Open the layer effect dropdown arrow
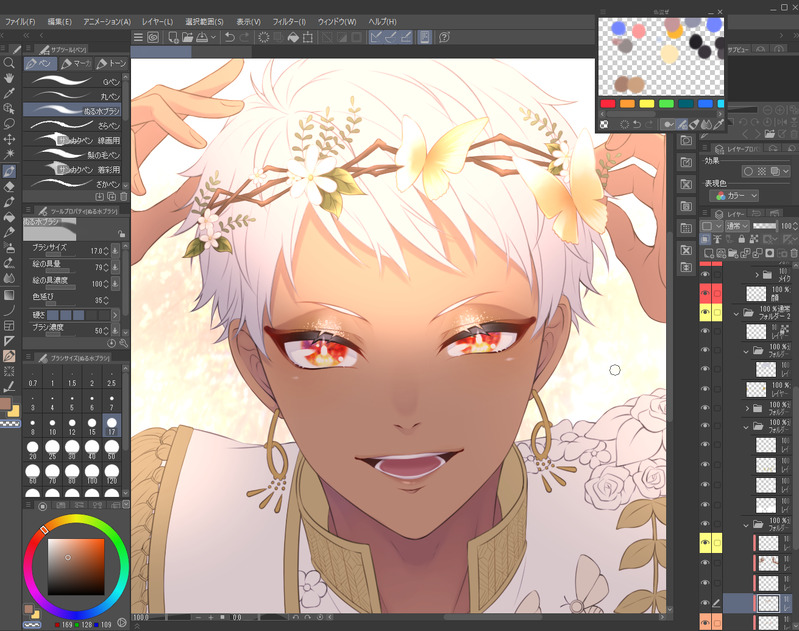 click(786, 172)
